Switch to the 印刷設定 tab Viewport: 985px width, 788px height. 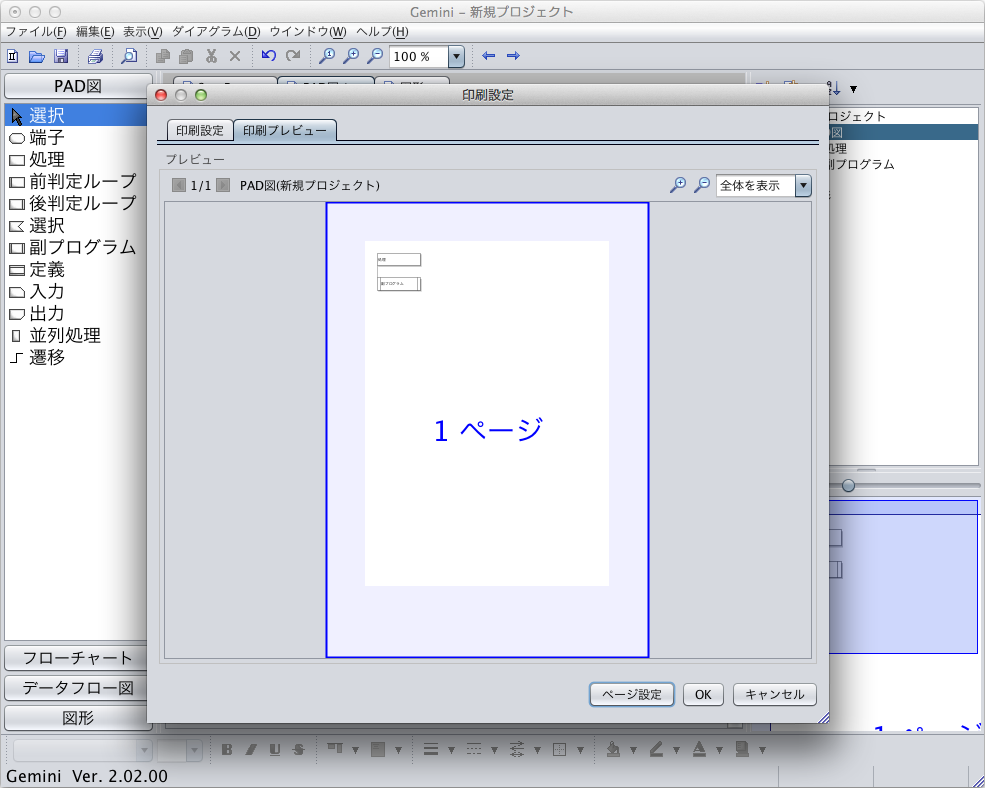point(200,131)
